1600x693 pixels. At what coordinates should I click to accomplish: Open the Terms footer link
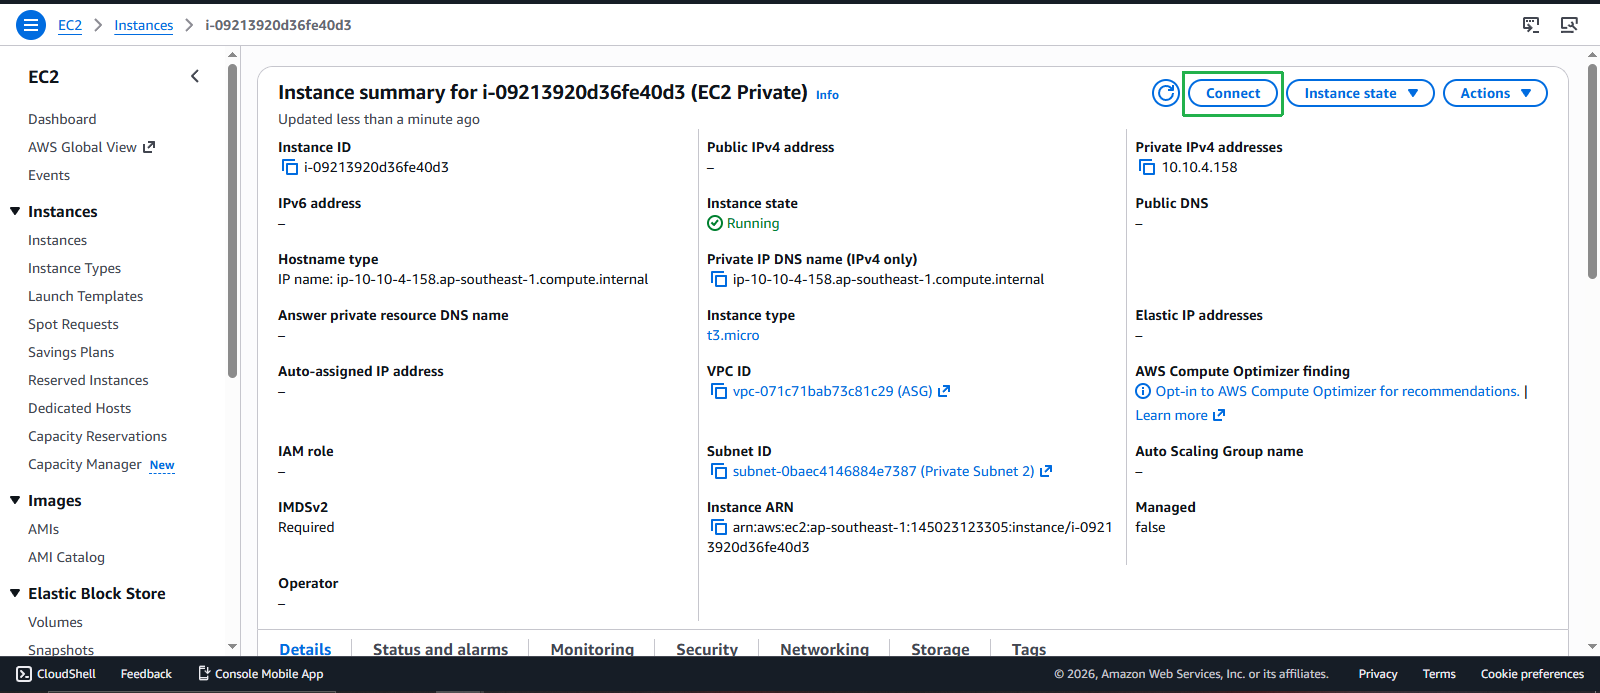click(x=1439, y=674)
